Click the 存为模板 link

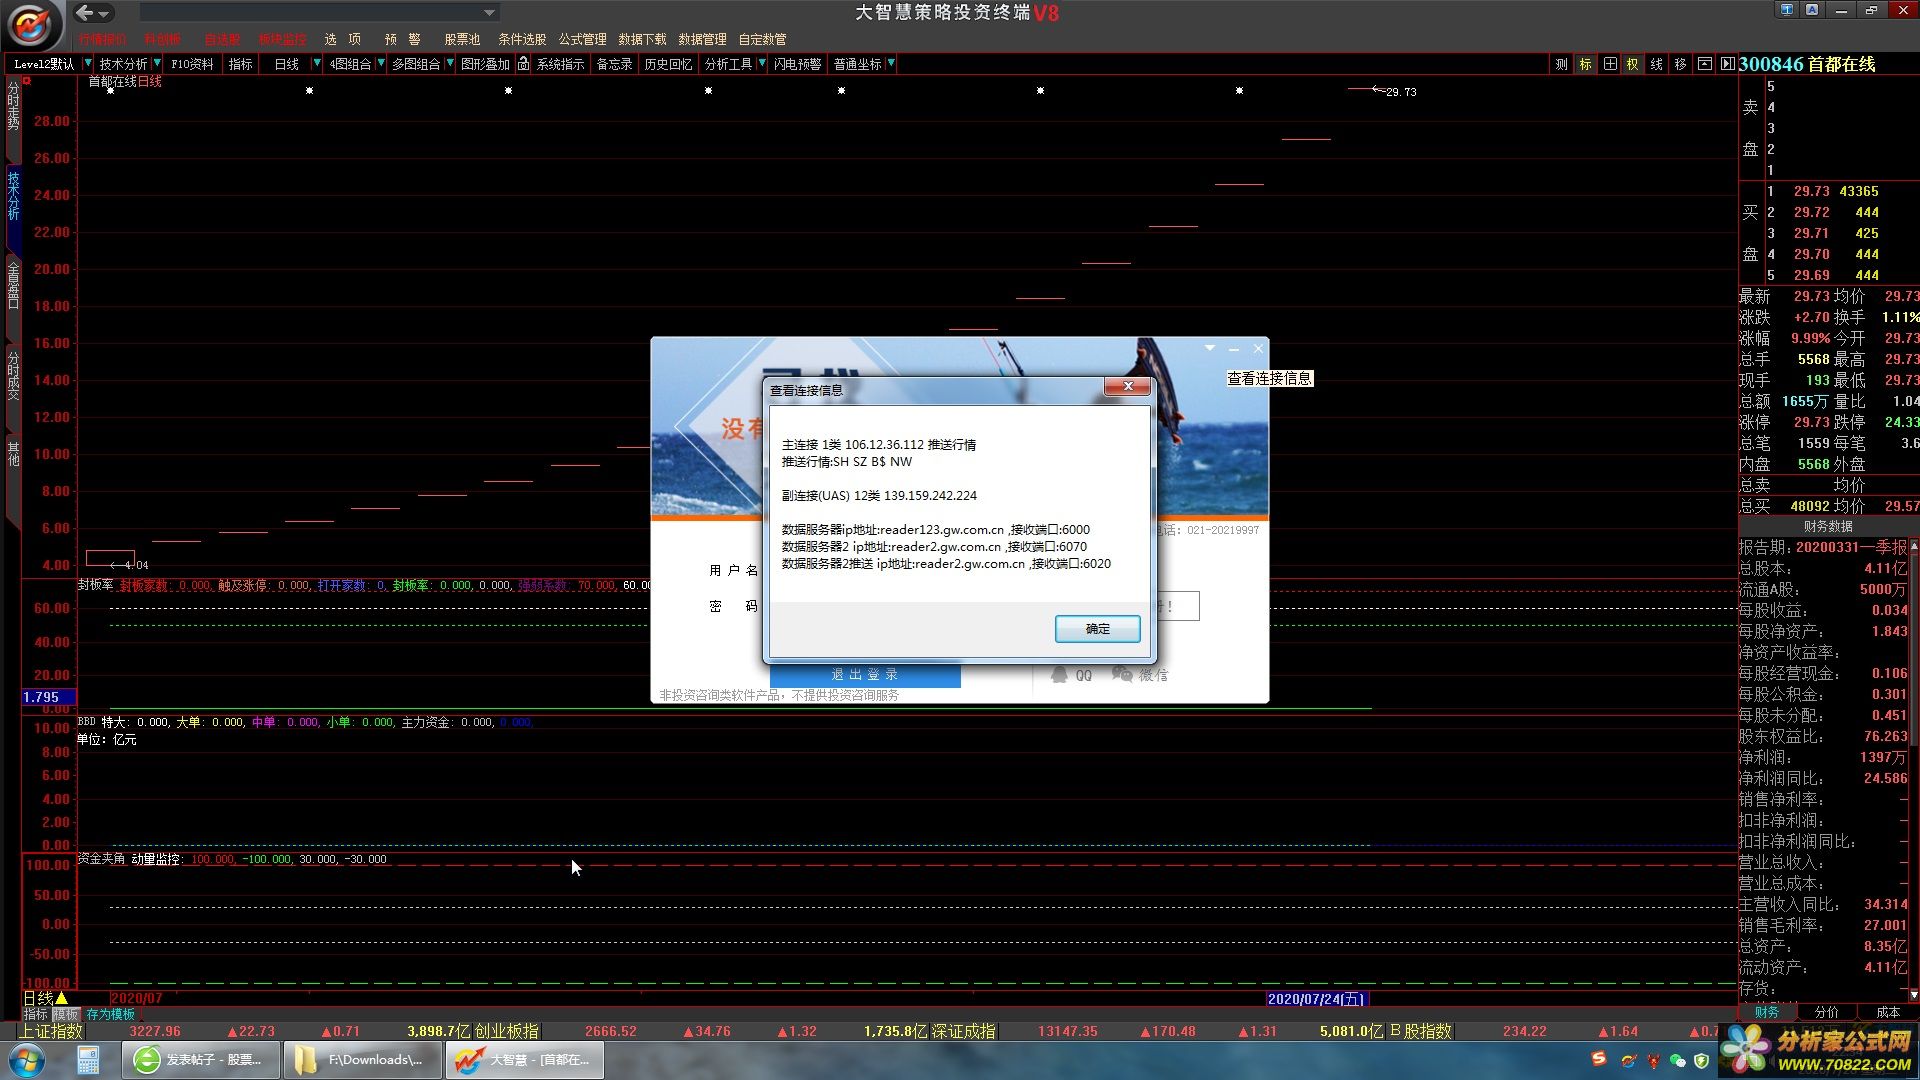[x=110, y=1014]
